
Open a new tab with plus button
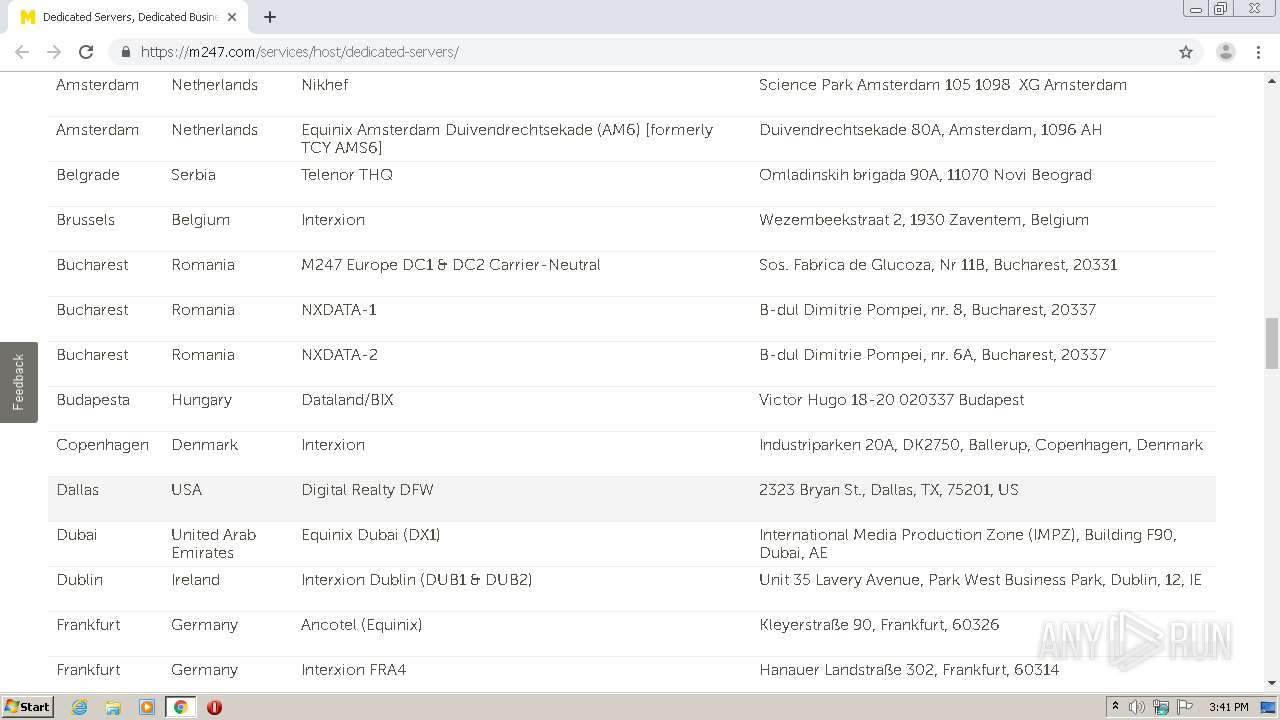point(270,17)
